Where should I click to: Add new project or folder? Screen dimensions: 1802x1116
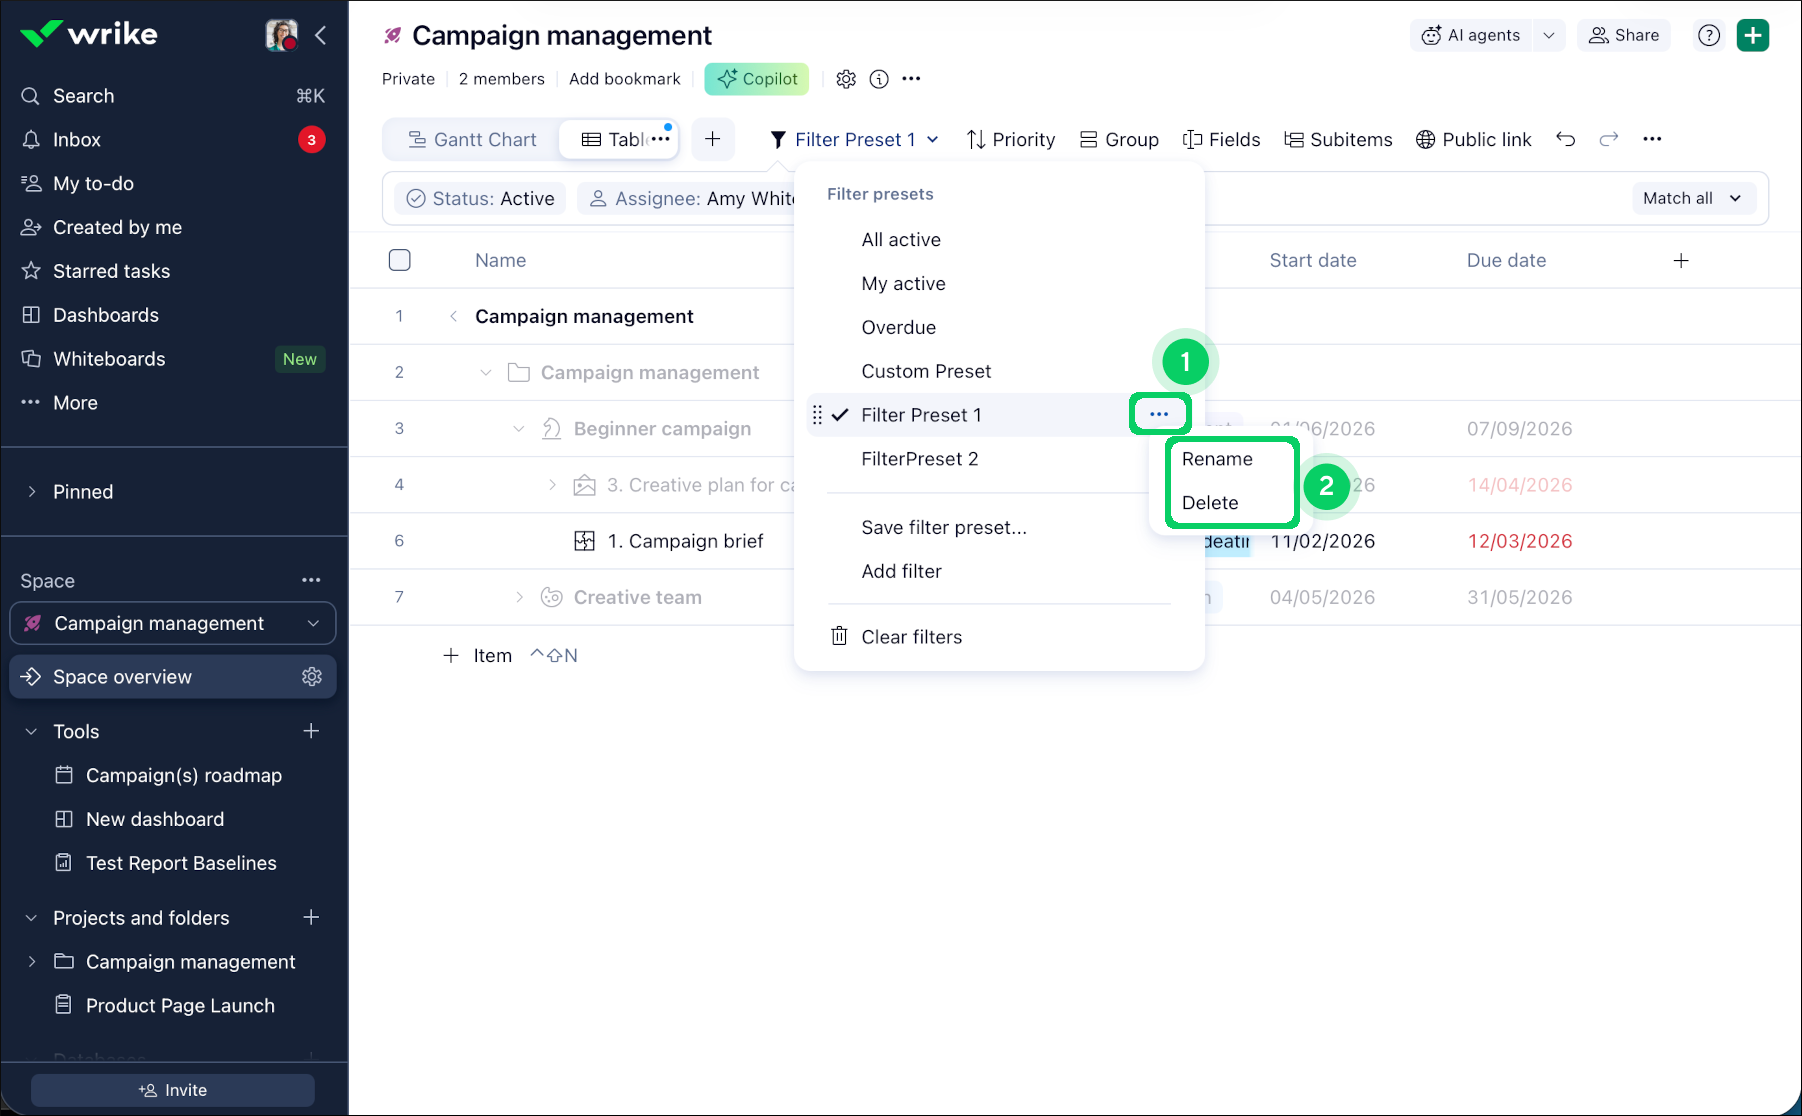[311, 917]
